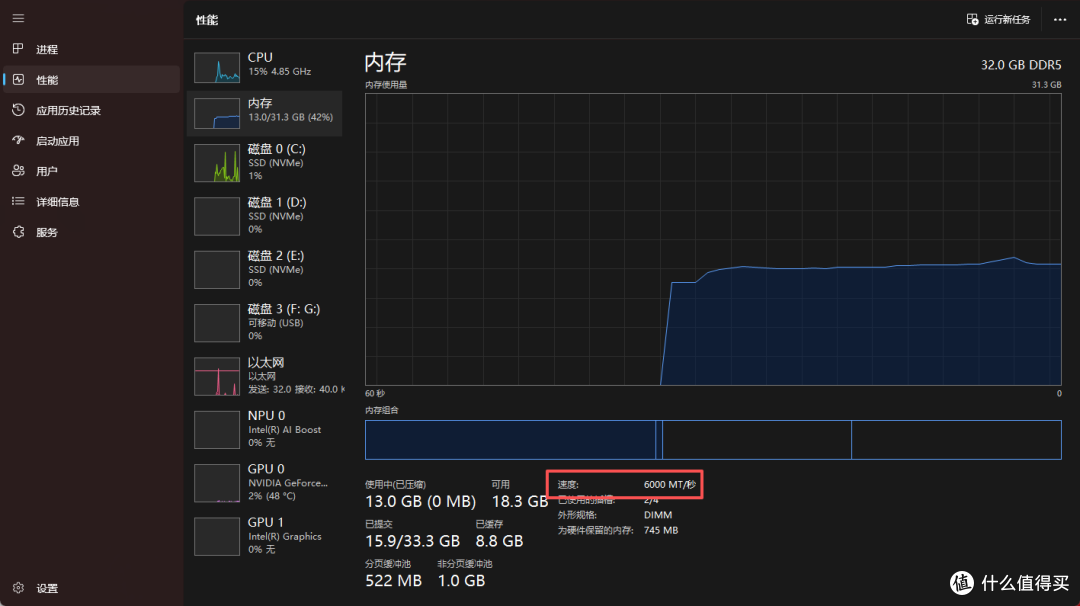Click the 运行新任务 button label

[x=1007, y=19]
